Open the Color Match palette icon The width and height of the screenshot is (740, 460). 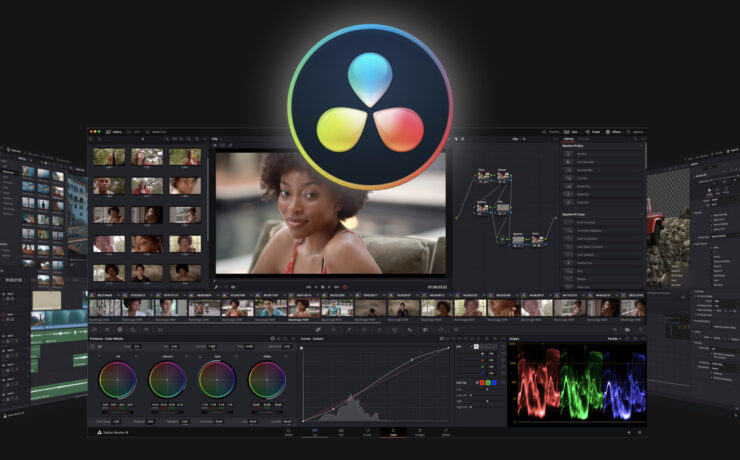107,329
